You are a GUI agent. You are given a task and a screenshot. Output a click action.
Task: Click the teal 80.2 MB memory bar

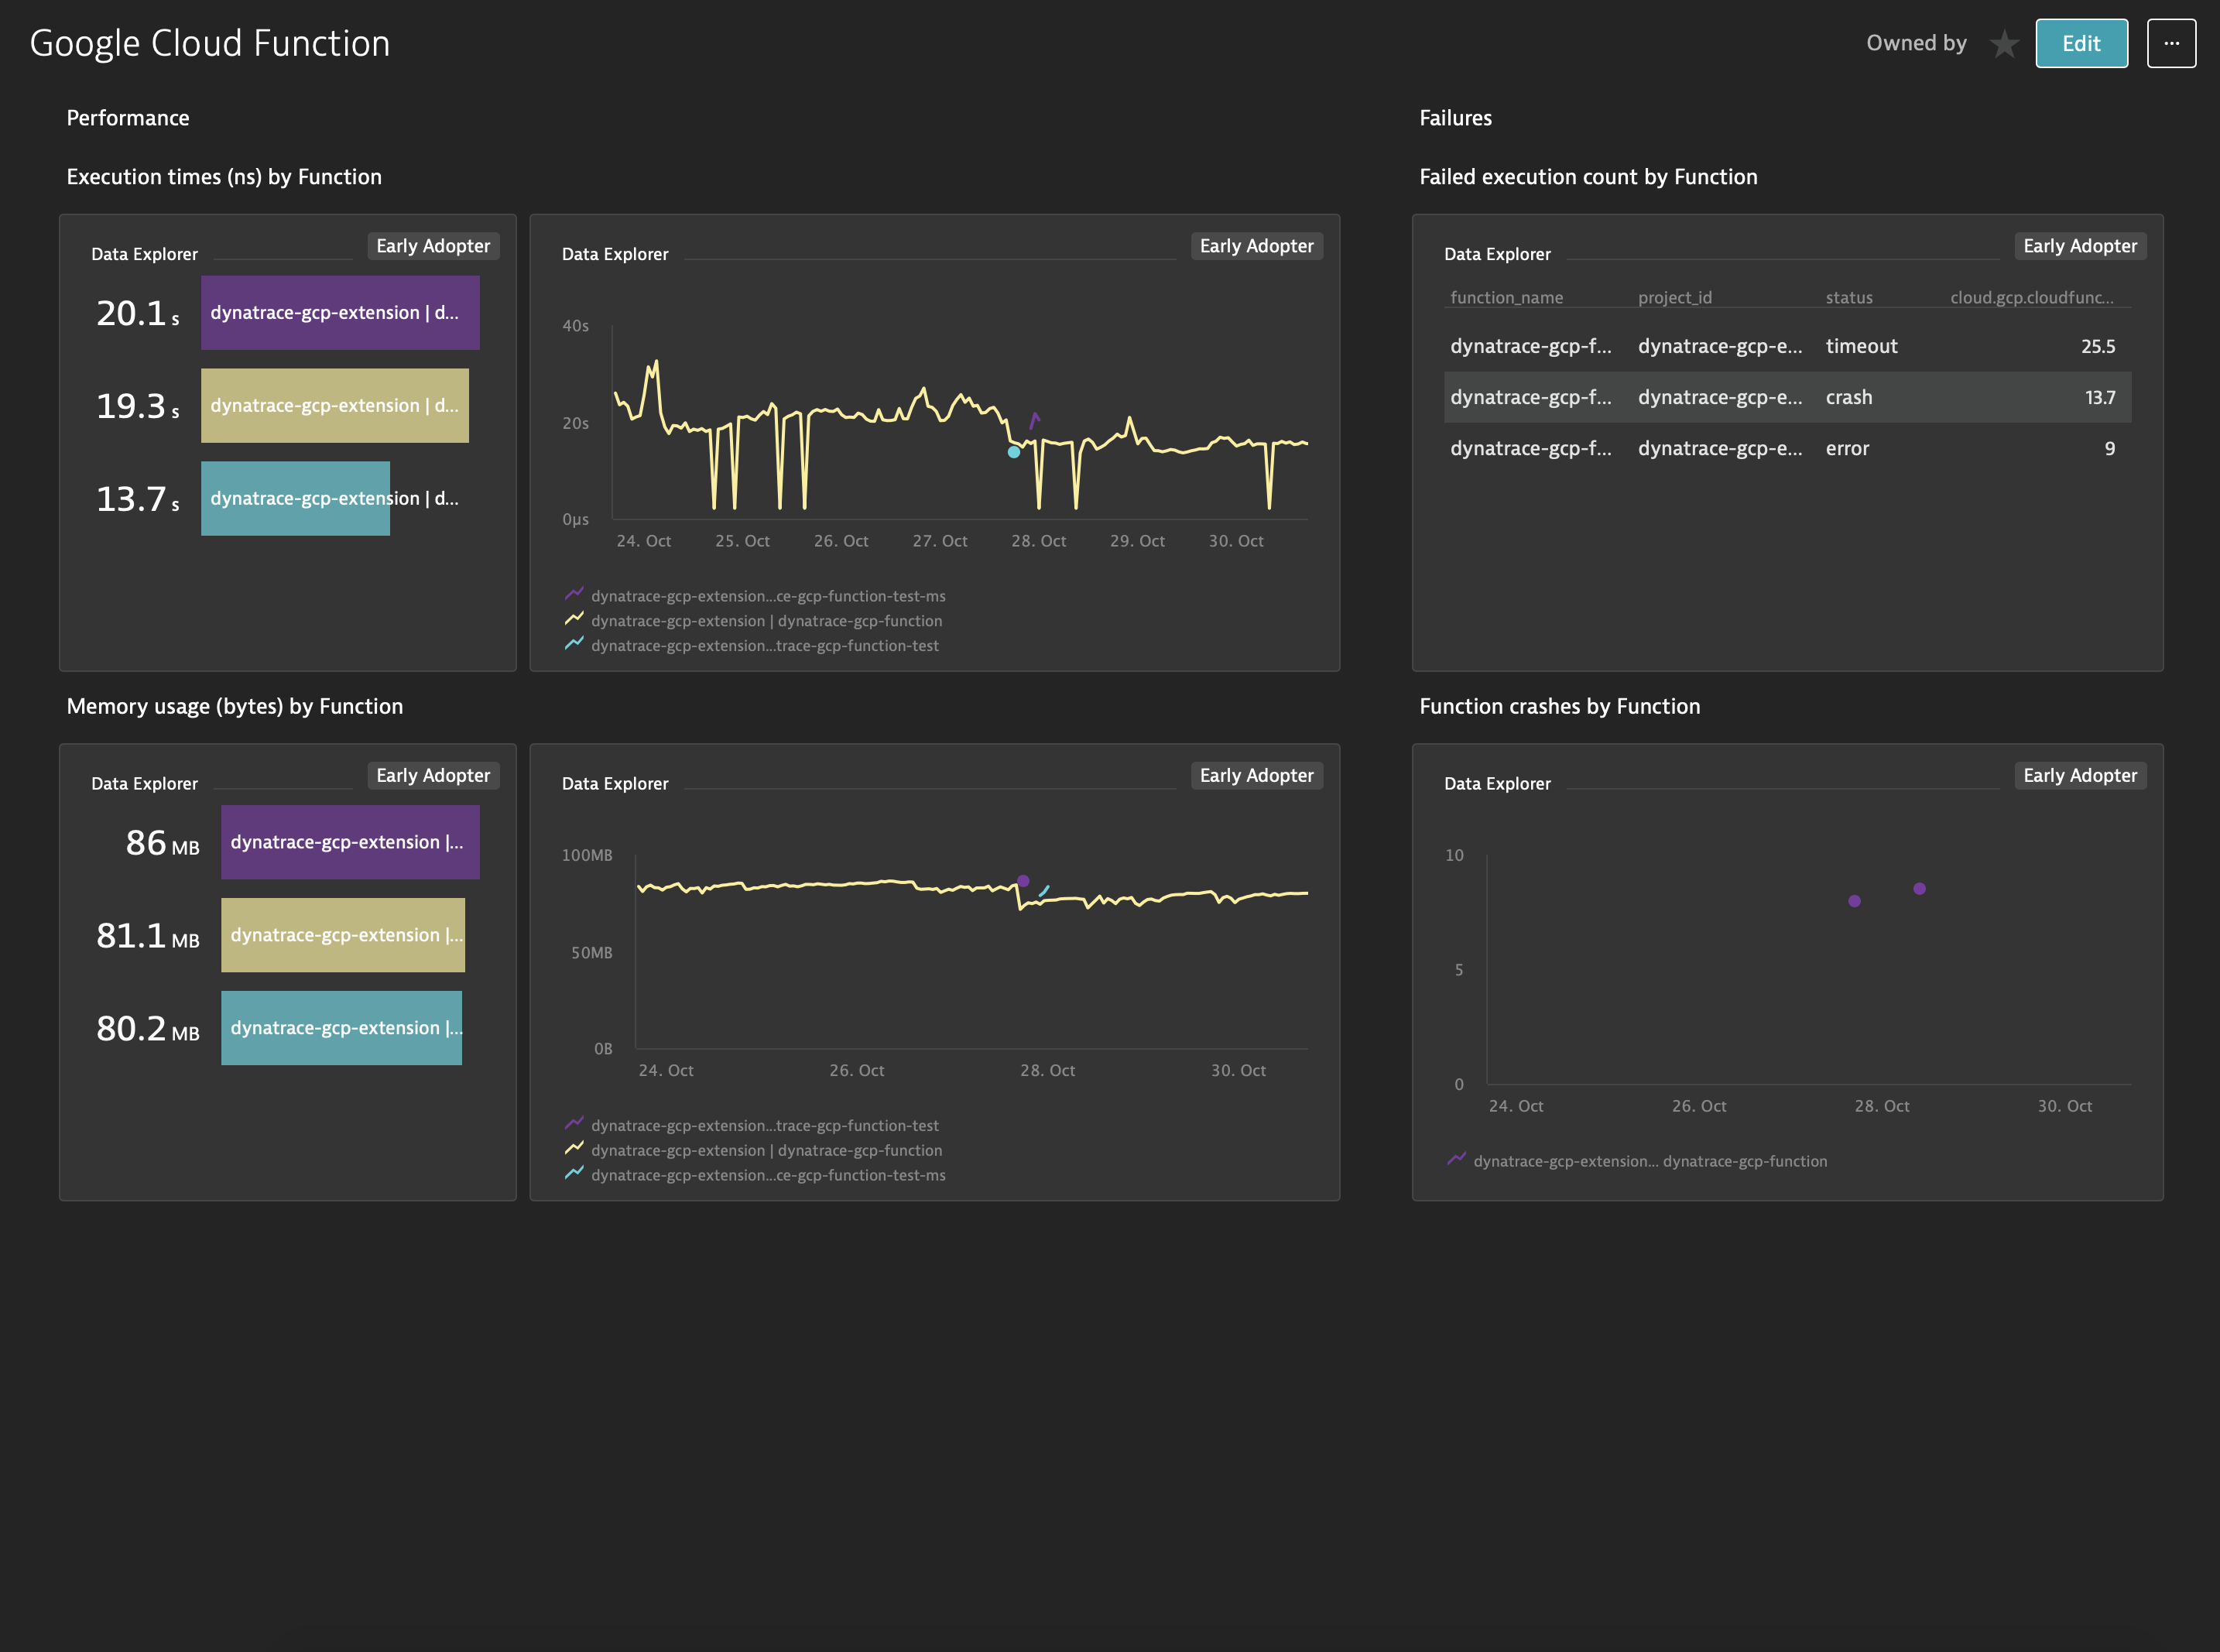click(341, 1028)
